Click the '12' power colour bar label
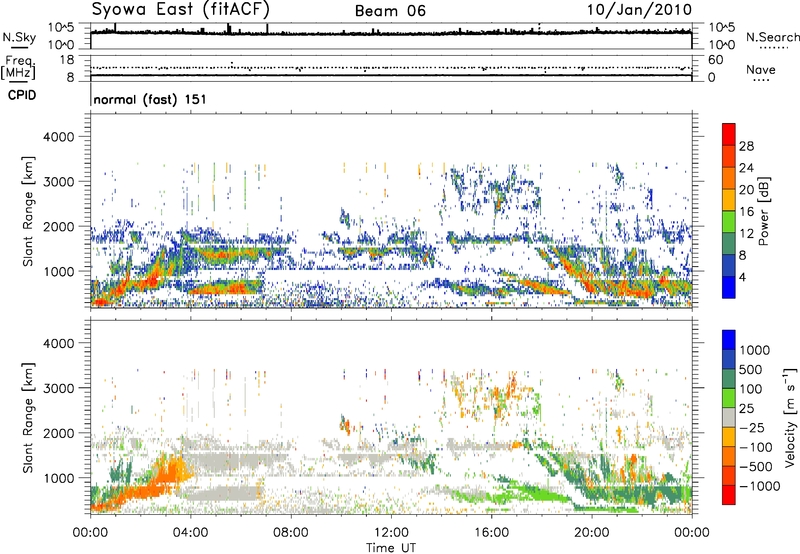The image size is (800, 554). [x=746, y=234]
